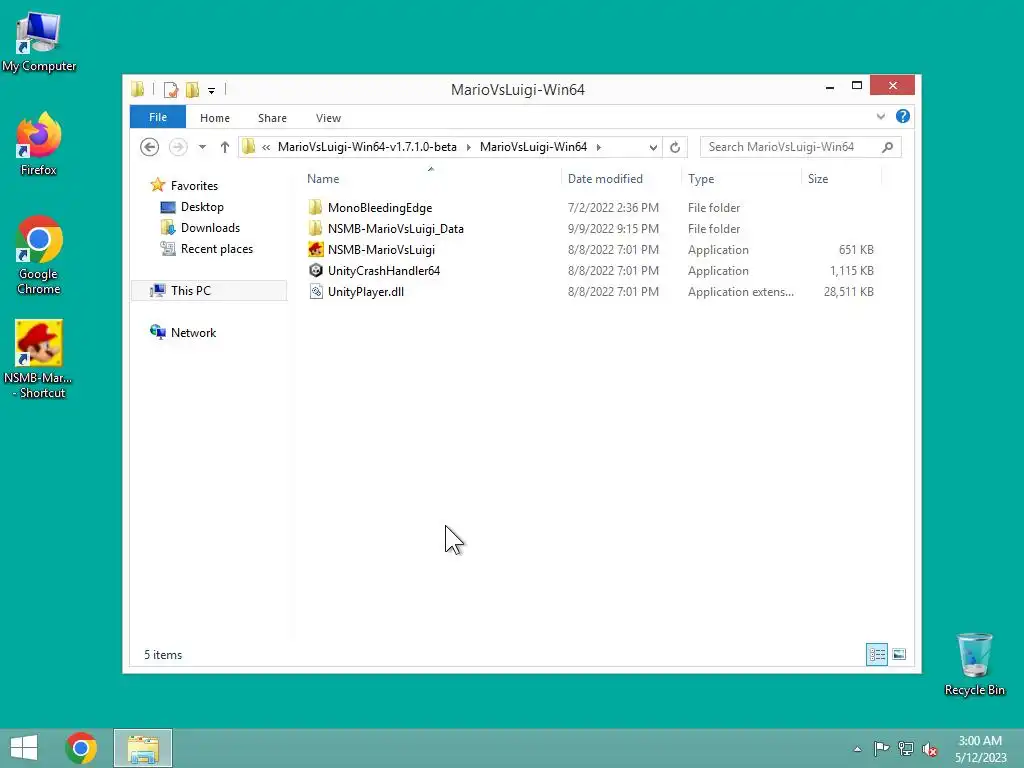Select the NSMB-MarioVsLuigi_Data folder
The height and width of the screenshot is (768, 1024).
pos(396,229)
